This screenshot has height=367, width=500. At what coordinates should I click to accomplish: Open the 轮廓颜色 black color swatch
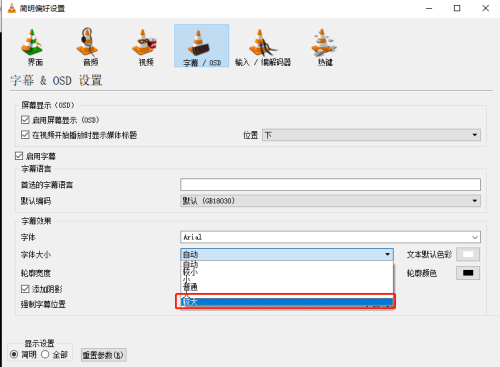tap(468, 273)
